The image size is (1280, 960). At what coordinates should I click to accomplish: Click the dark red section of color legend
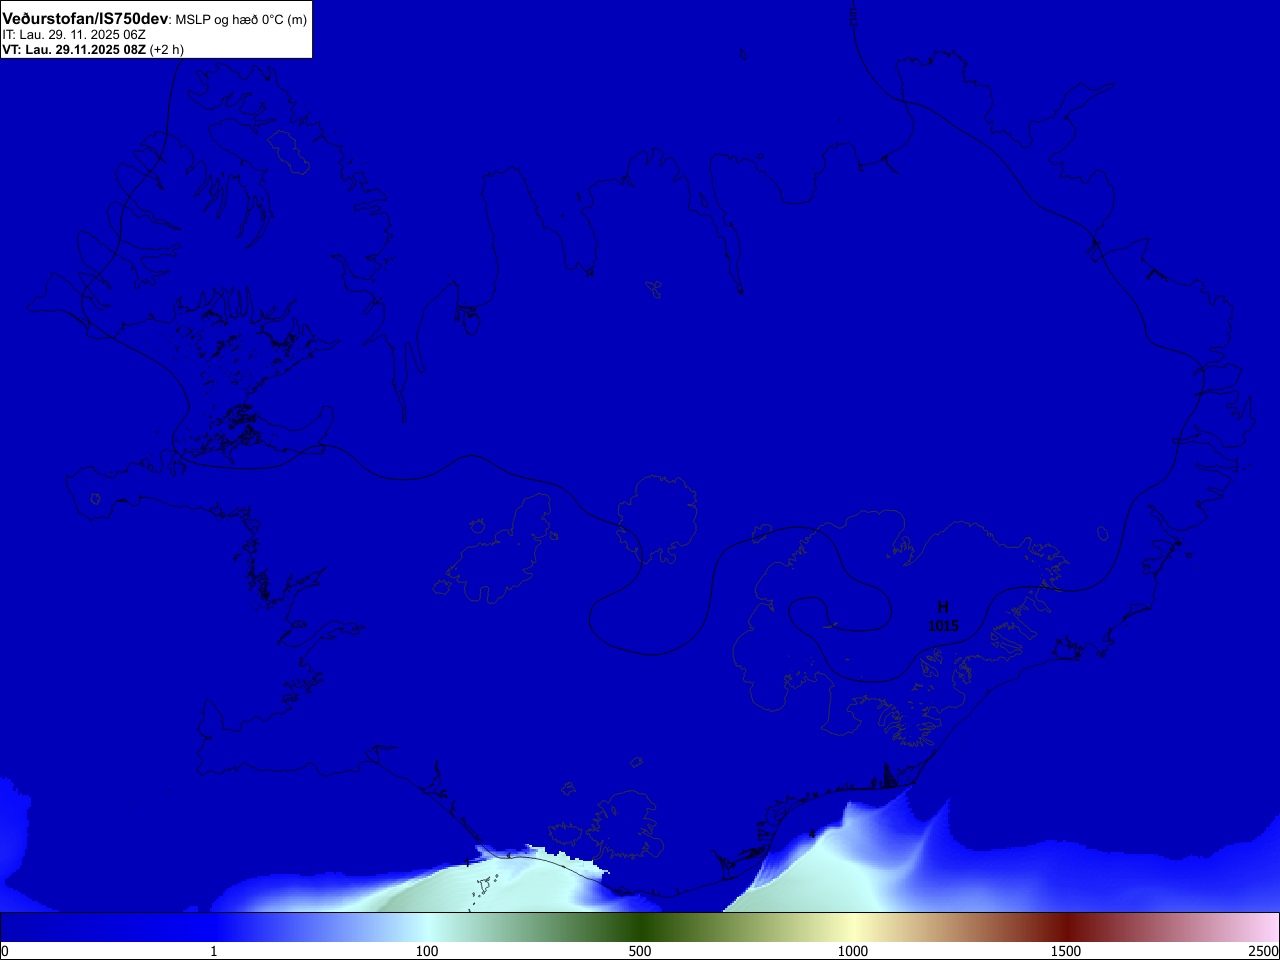[x=1066, y=927]
